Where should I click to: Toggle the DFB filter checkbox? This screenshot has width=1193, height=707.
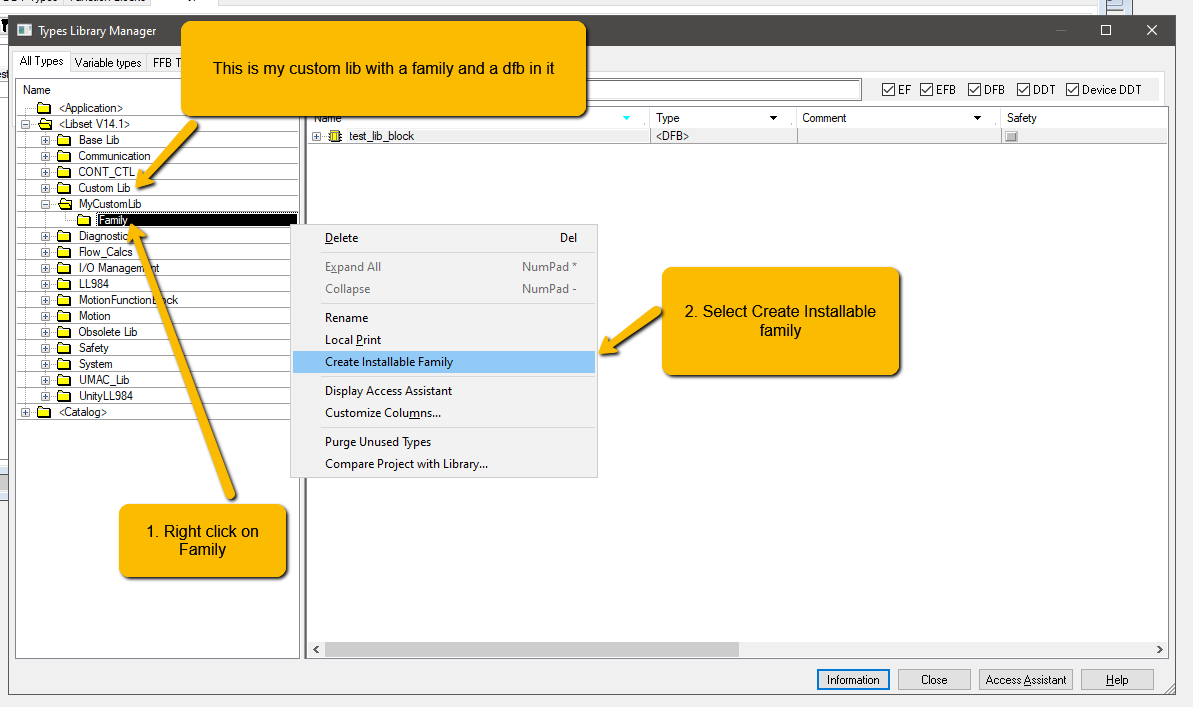(x=974, y=90)
